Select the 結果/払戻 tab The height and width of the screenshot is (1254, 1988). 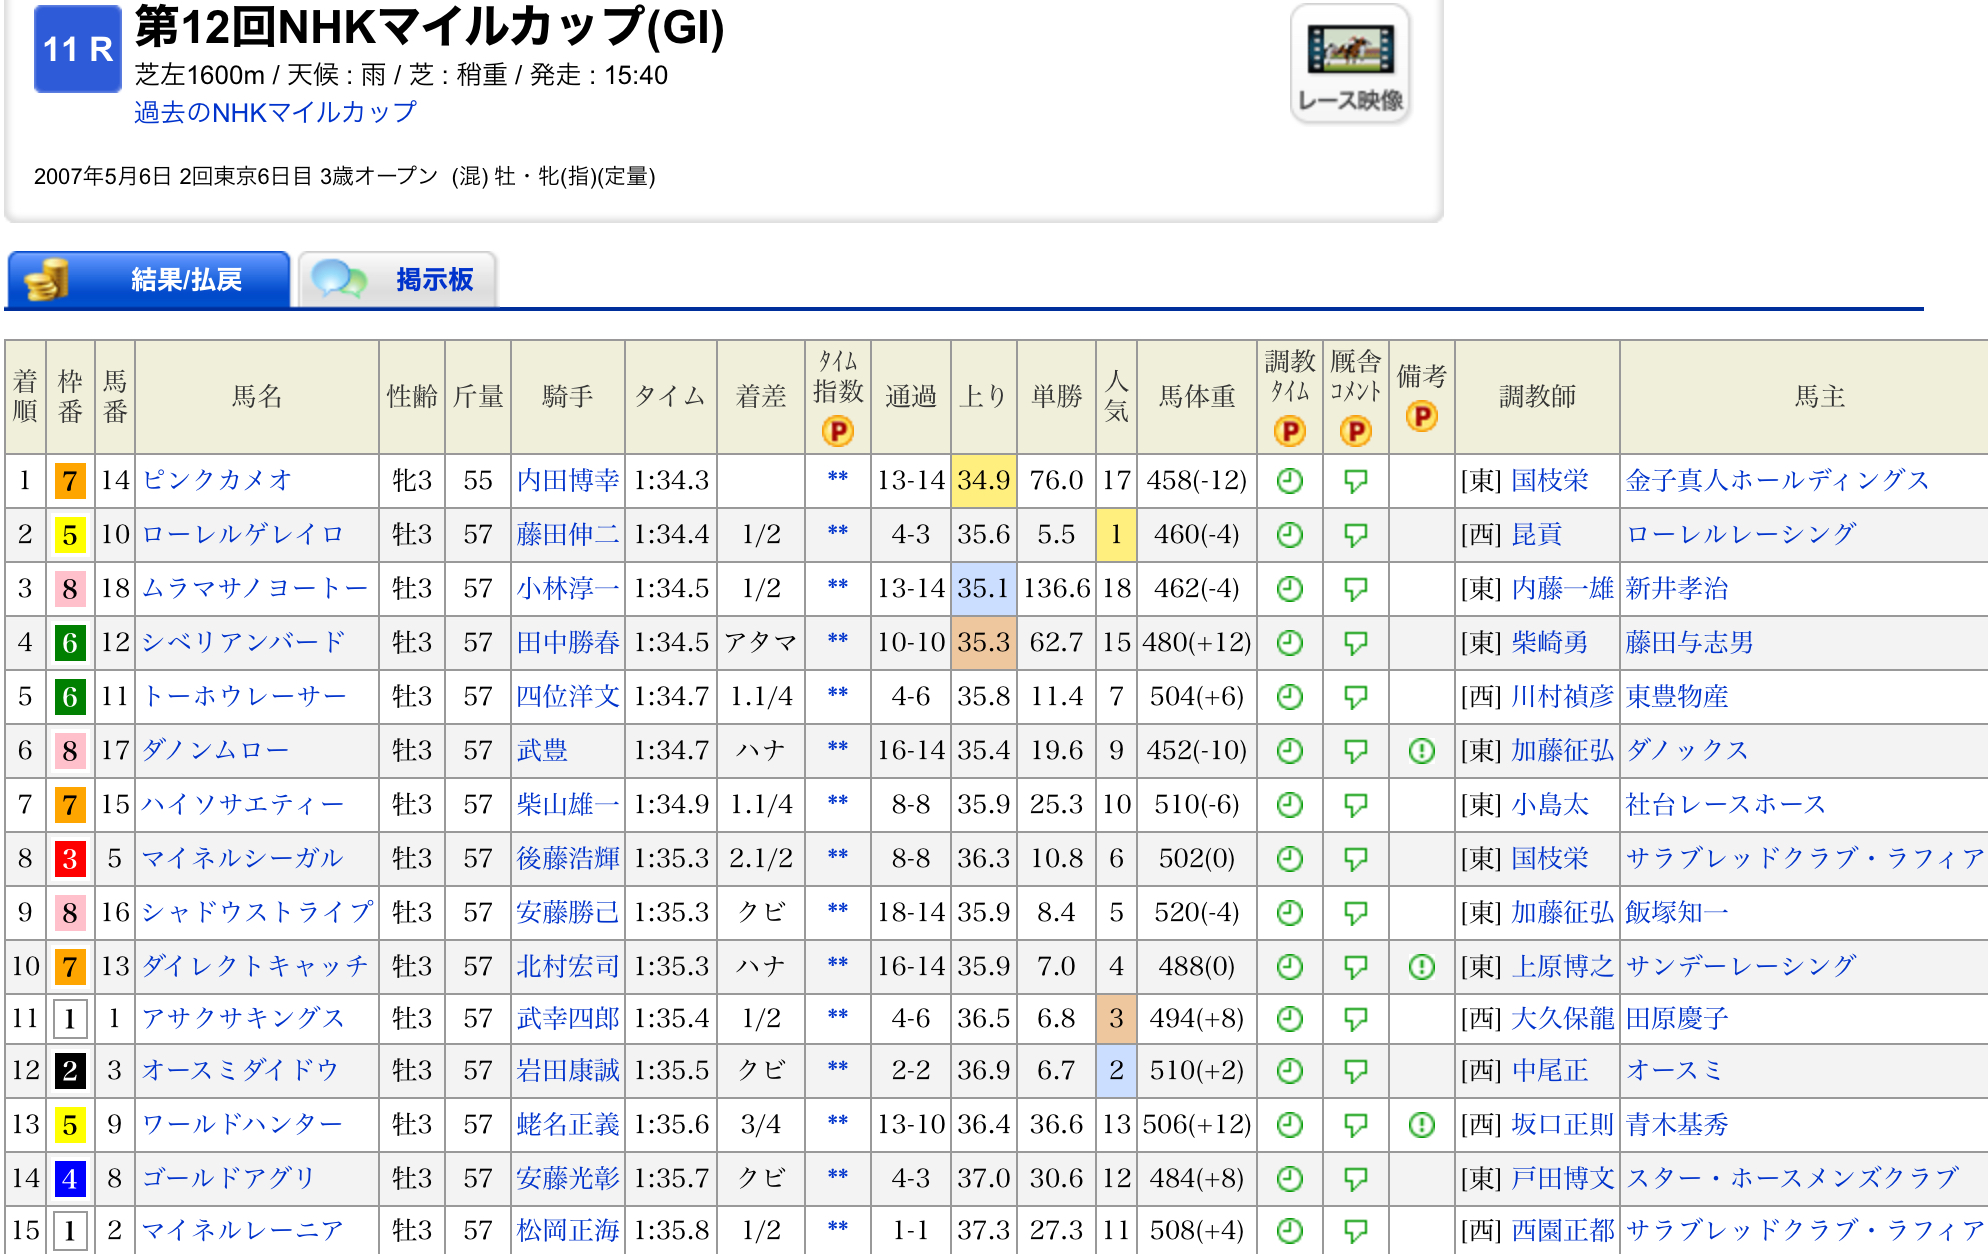click(x=149, y=279)
